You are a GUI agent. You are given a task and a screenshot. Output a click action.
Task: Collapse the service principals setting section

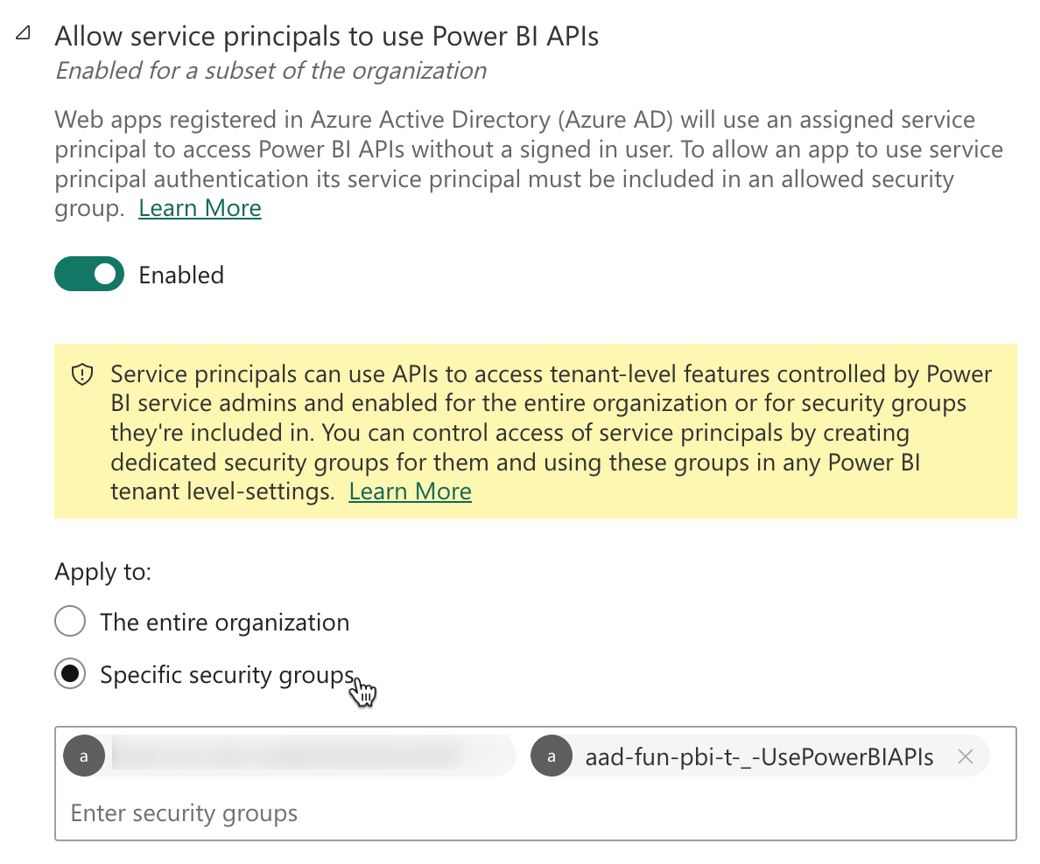point(22,34)
